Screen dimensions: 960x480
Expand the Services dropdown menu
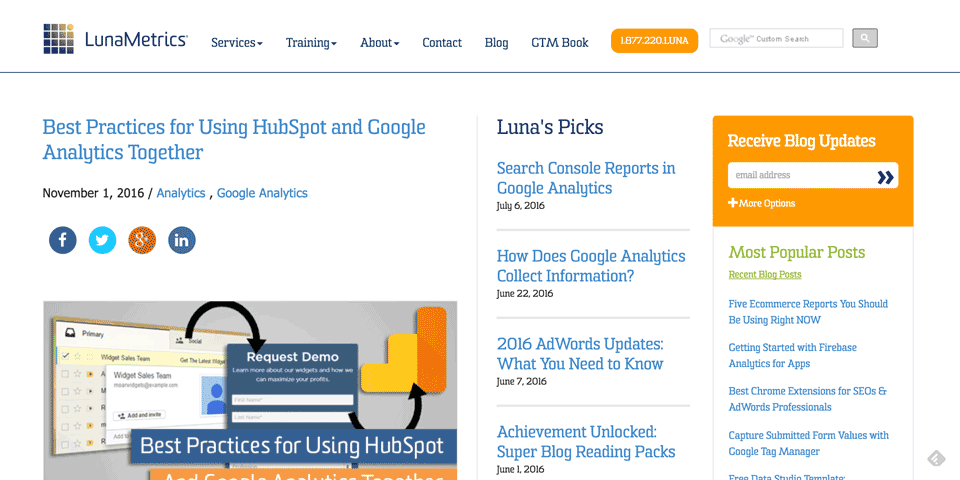[236, 42]
